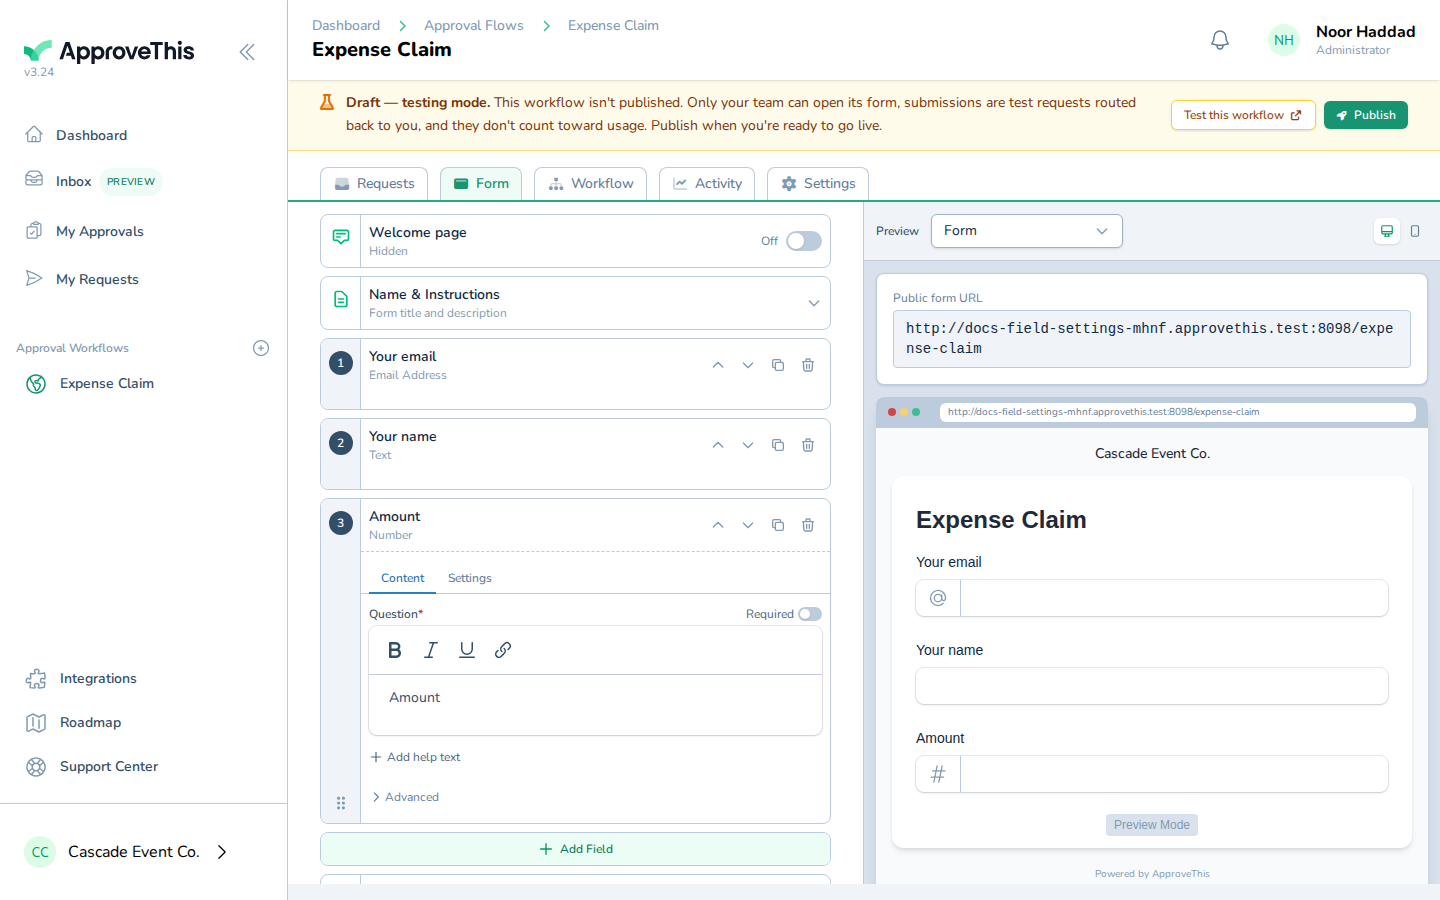This screenshot has width=1440, height=900.
Task: Delete the Your name field
Action: pyautogui.click(x=808, y=445)
